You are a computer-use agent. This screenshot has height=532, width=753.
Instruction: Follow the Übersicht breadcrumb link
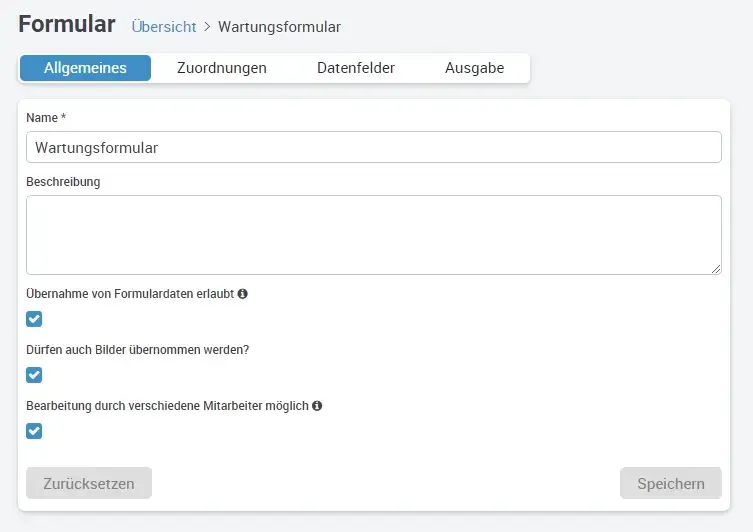[x=164, y=26]
